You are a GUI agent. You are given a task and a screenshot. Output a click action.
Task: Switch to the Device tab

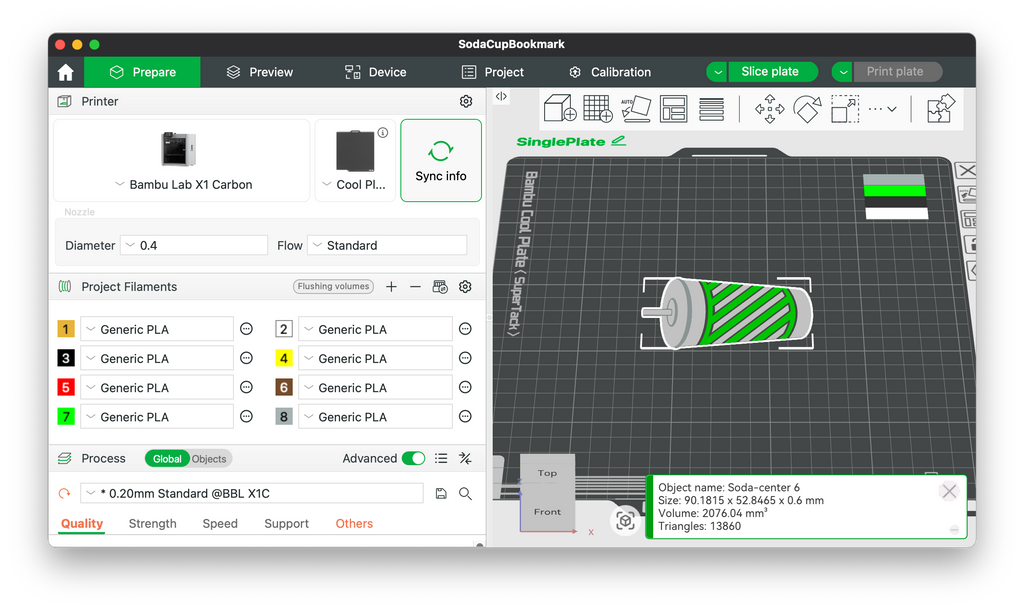(376, 72)
